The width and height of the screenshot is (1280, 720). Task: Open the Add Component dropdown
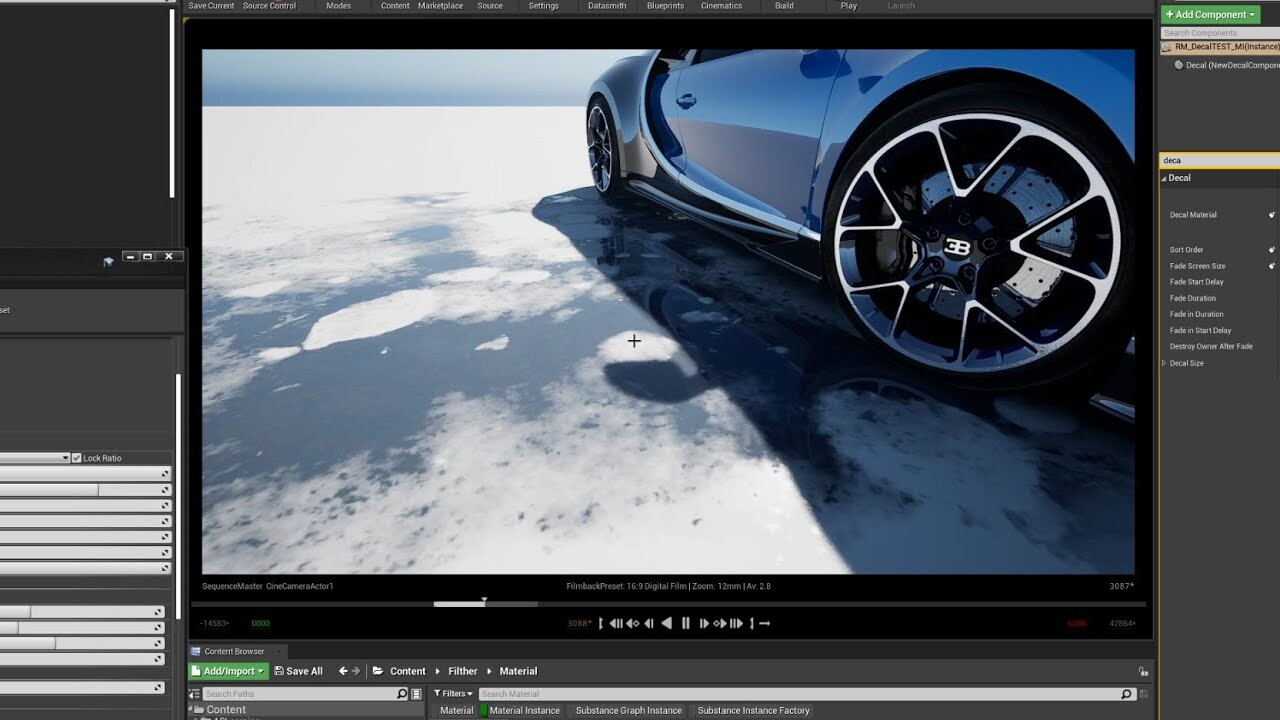point(1210,14)
